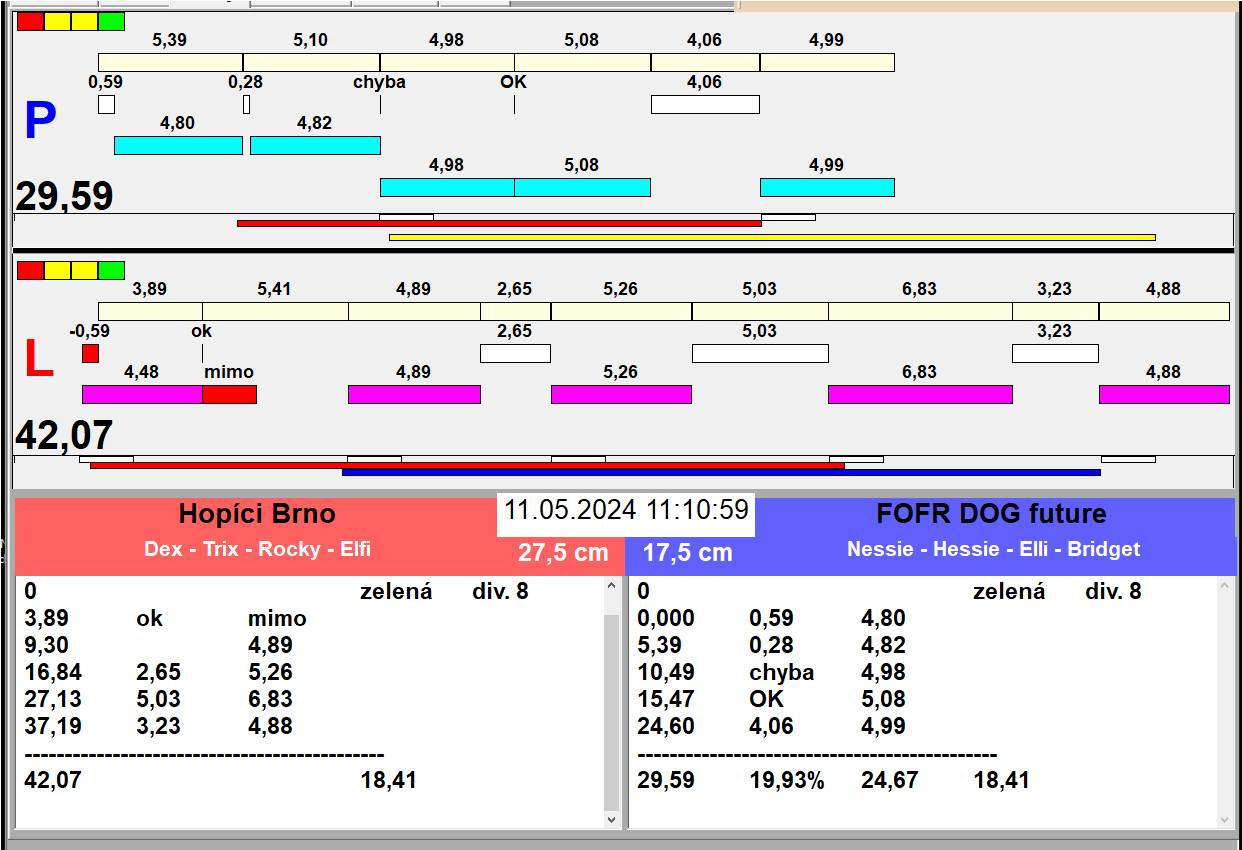Click the '27,5 cm' jump height label
Screen dimensions: 1242x850
click(563, 552)
